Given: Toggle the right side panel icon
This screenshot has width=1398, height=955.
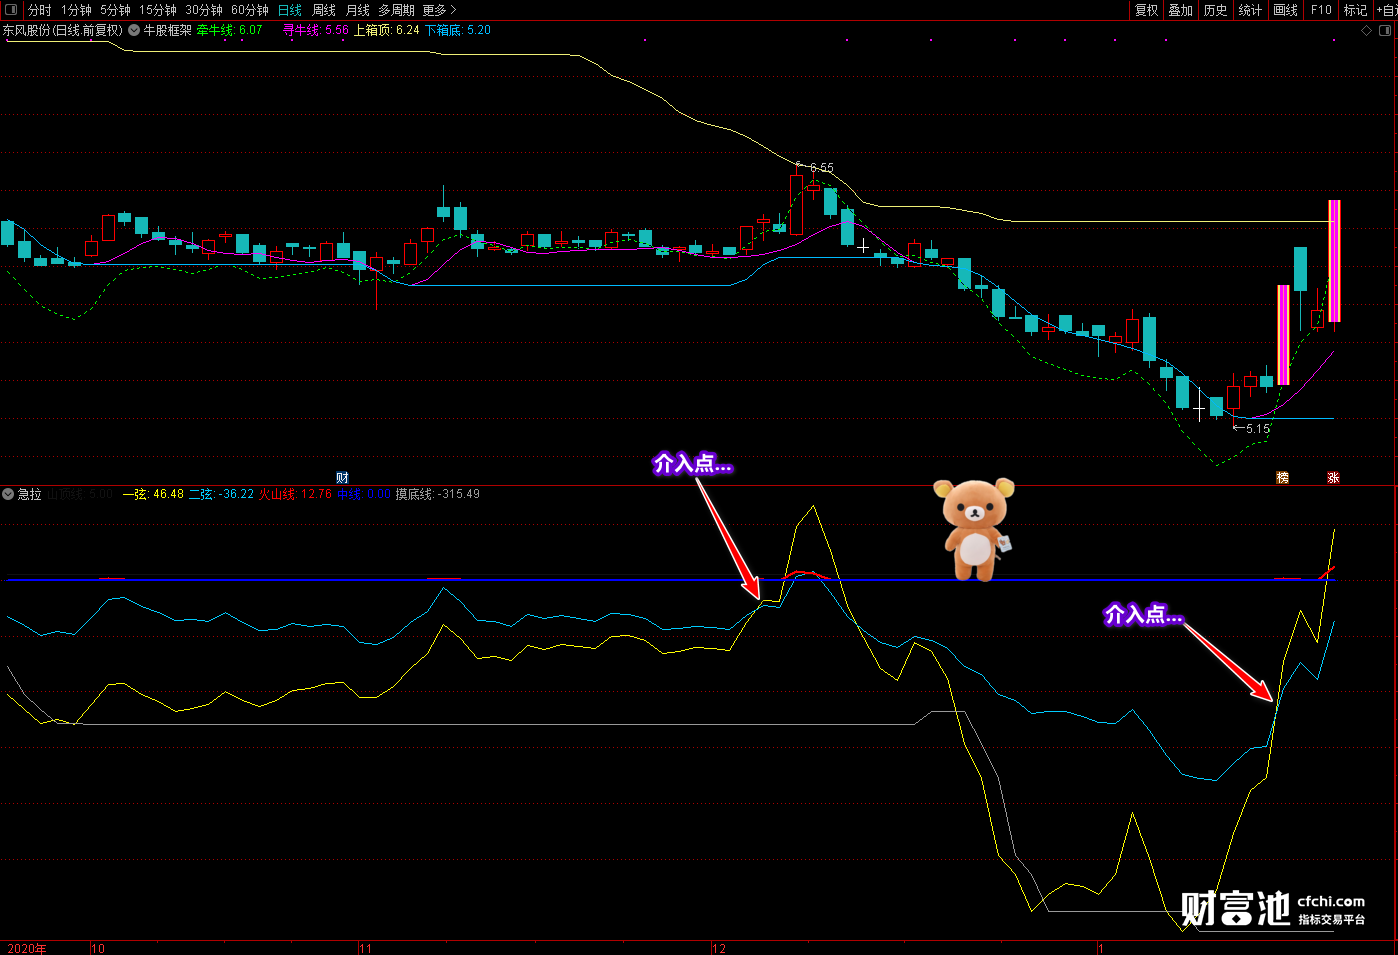Looking at the screenshot, I should point(1385,31).
